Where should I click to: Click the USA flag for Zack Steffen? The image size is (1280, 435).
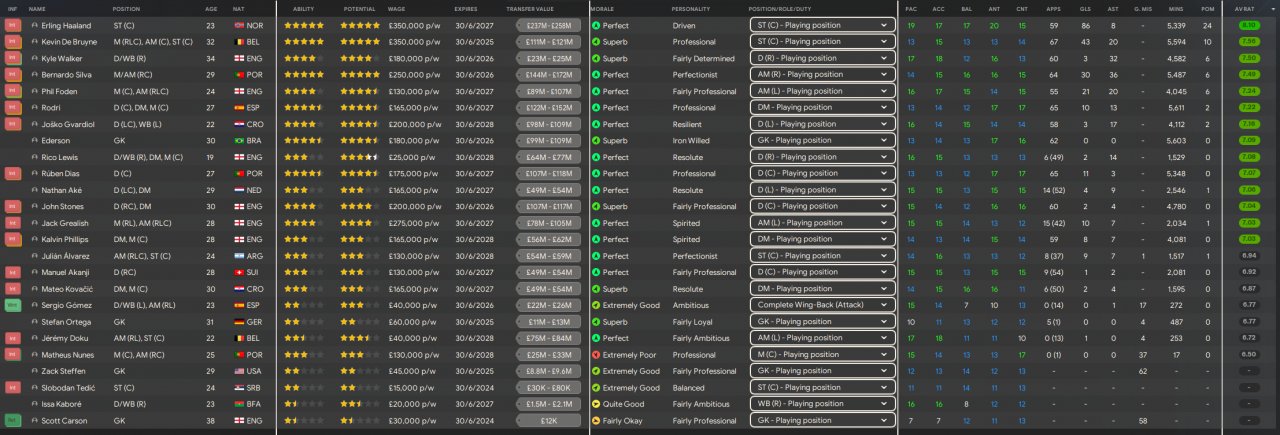pyautogui.click(x=238, y=371)
